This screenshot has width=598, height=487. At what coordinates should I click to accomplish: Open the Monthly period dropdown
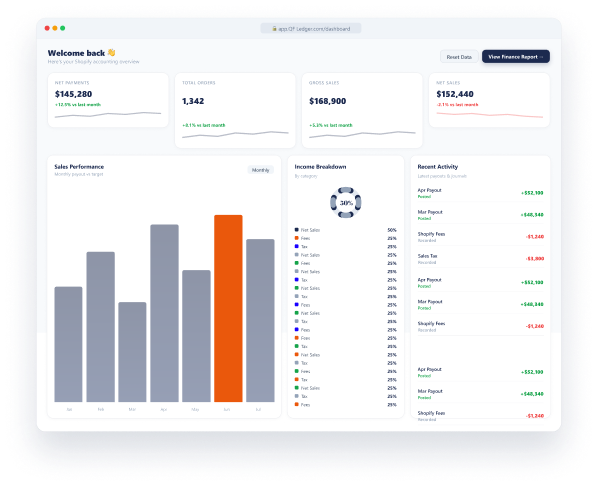click(260, 170)
